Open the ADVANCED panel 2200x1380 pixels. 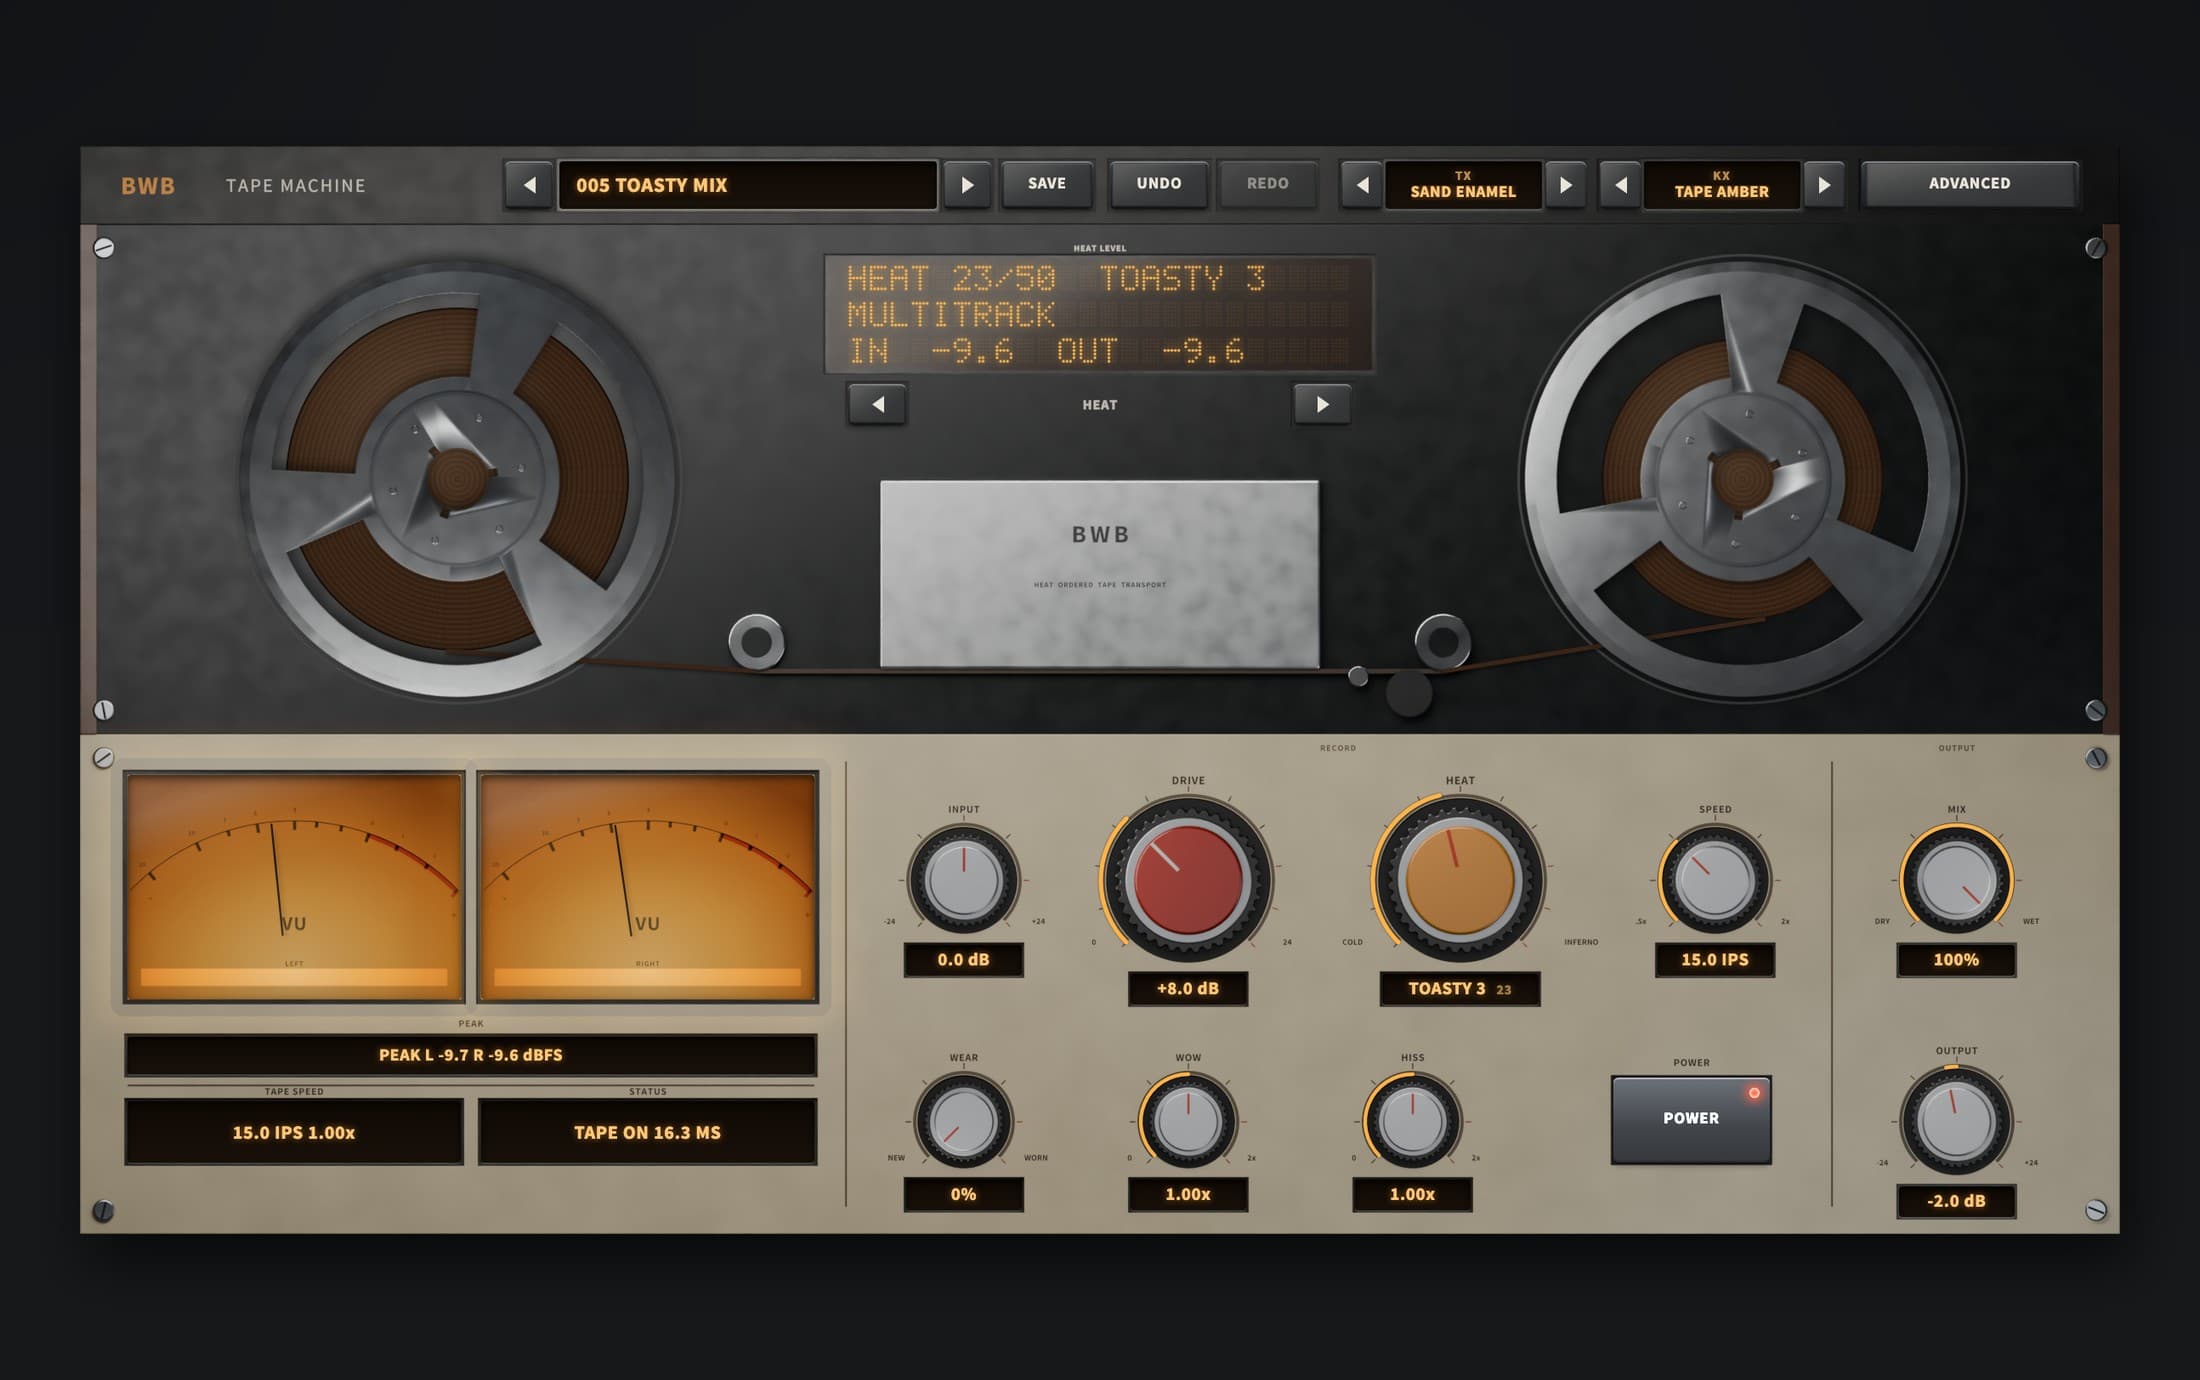(1969, 184)
